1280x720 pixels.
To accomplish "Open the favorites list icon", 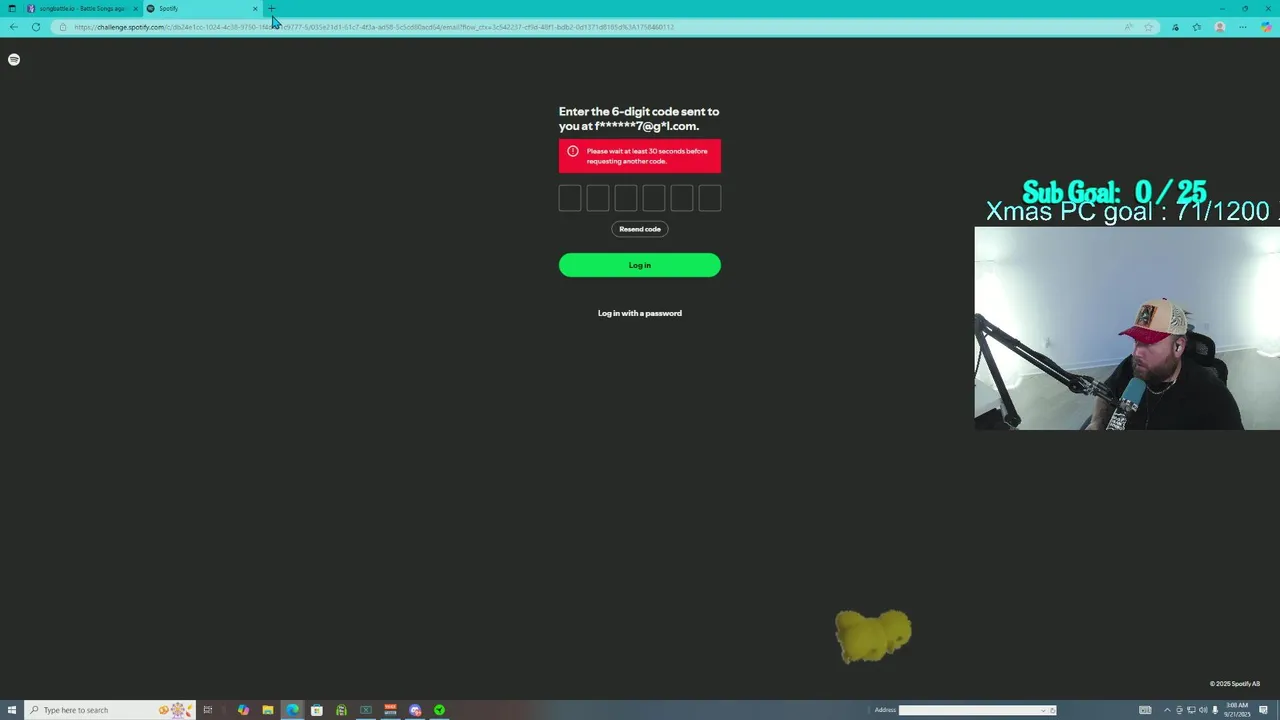I will coord(1197,27).
